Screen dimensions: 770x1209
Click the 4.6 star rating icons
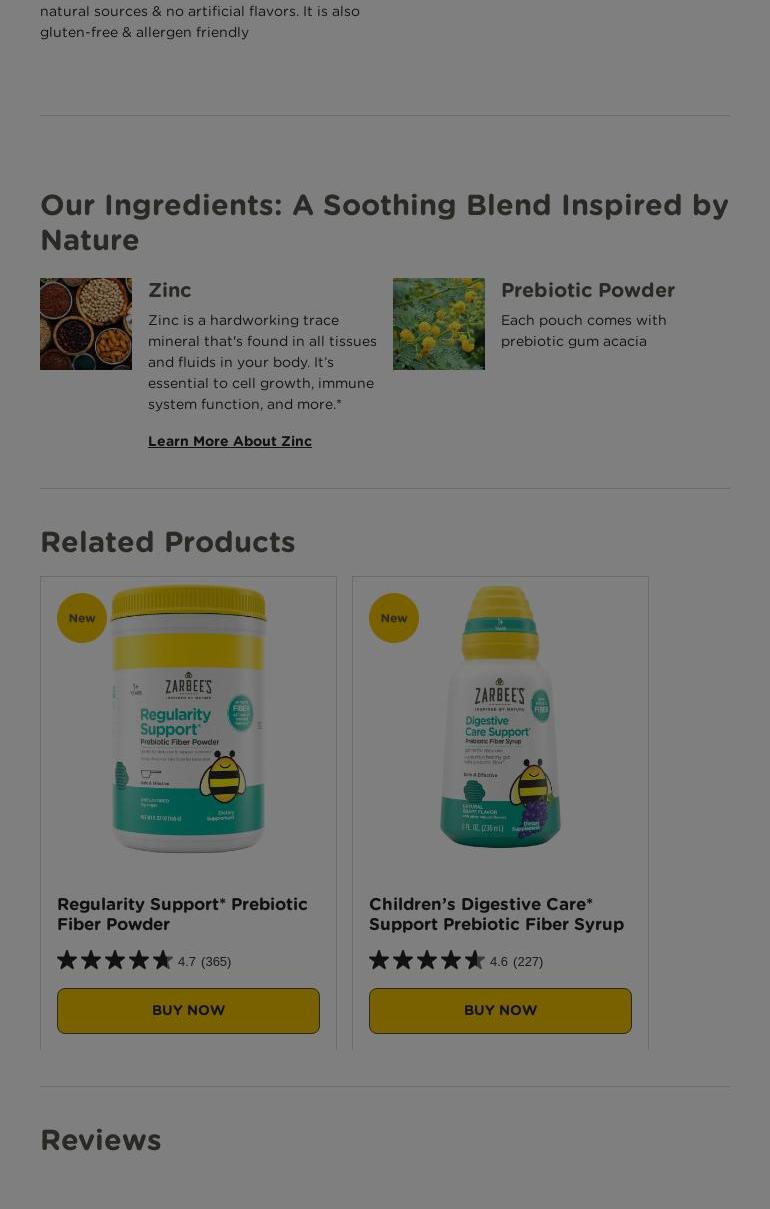[427, 961]
